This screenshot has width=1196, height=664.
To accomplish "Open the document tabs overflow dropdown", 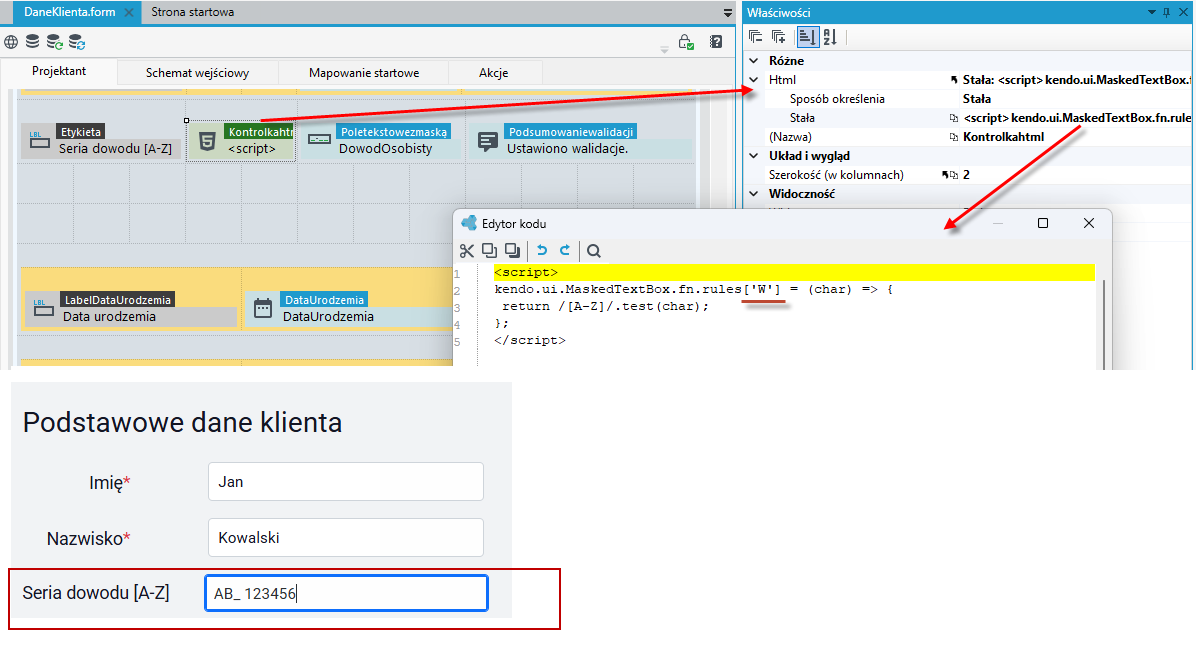I will pyautogui.click(x=728, y=13).
